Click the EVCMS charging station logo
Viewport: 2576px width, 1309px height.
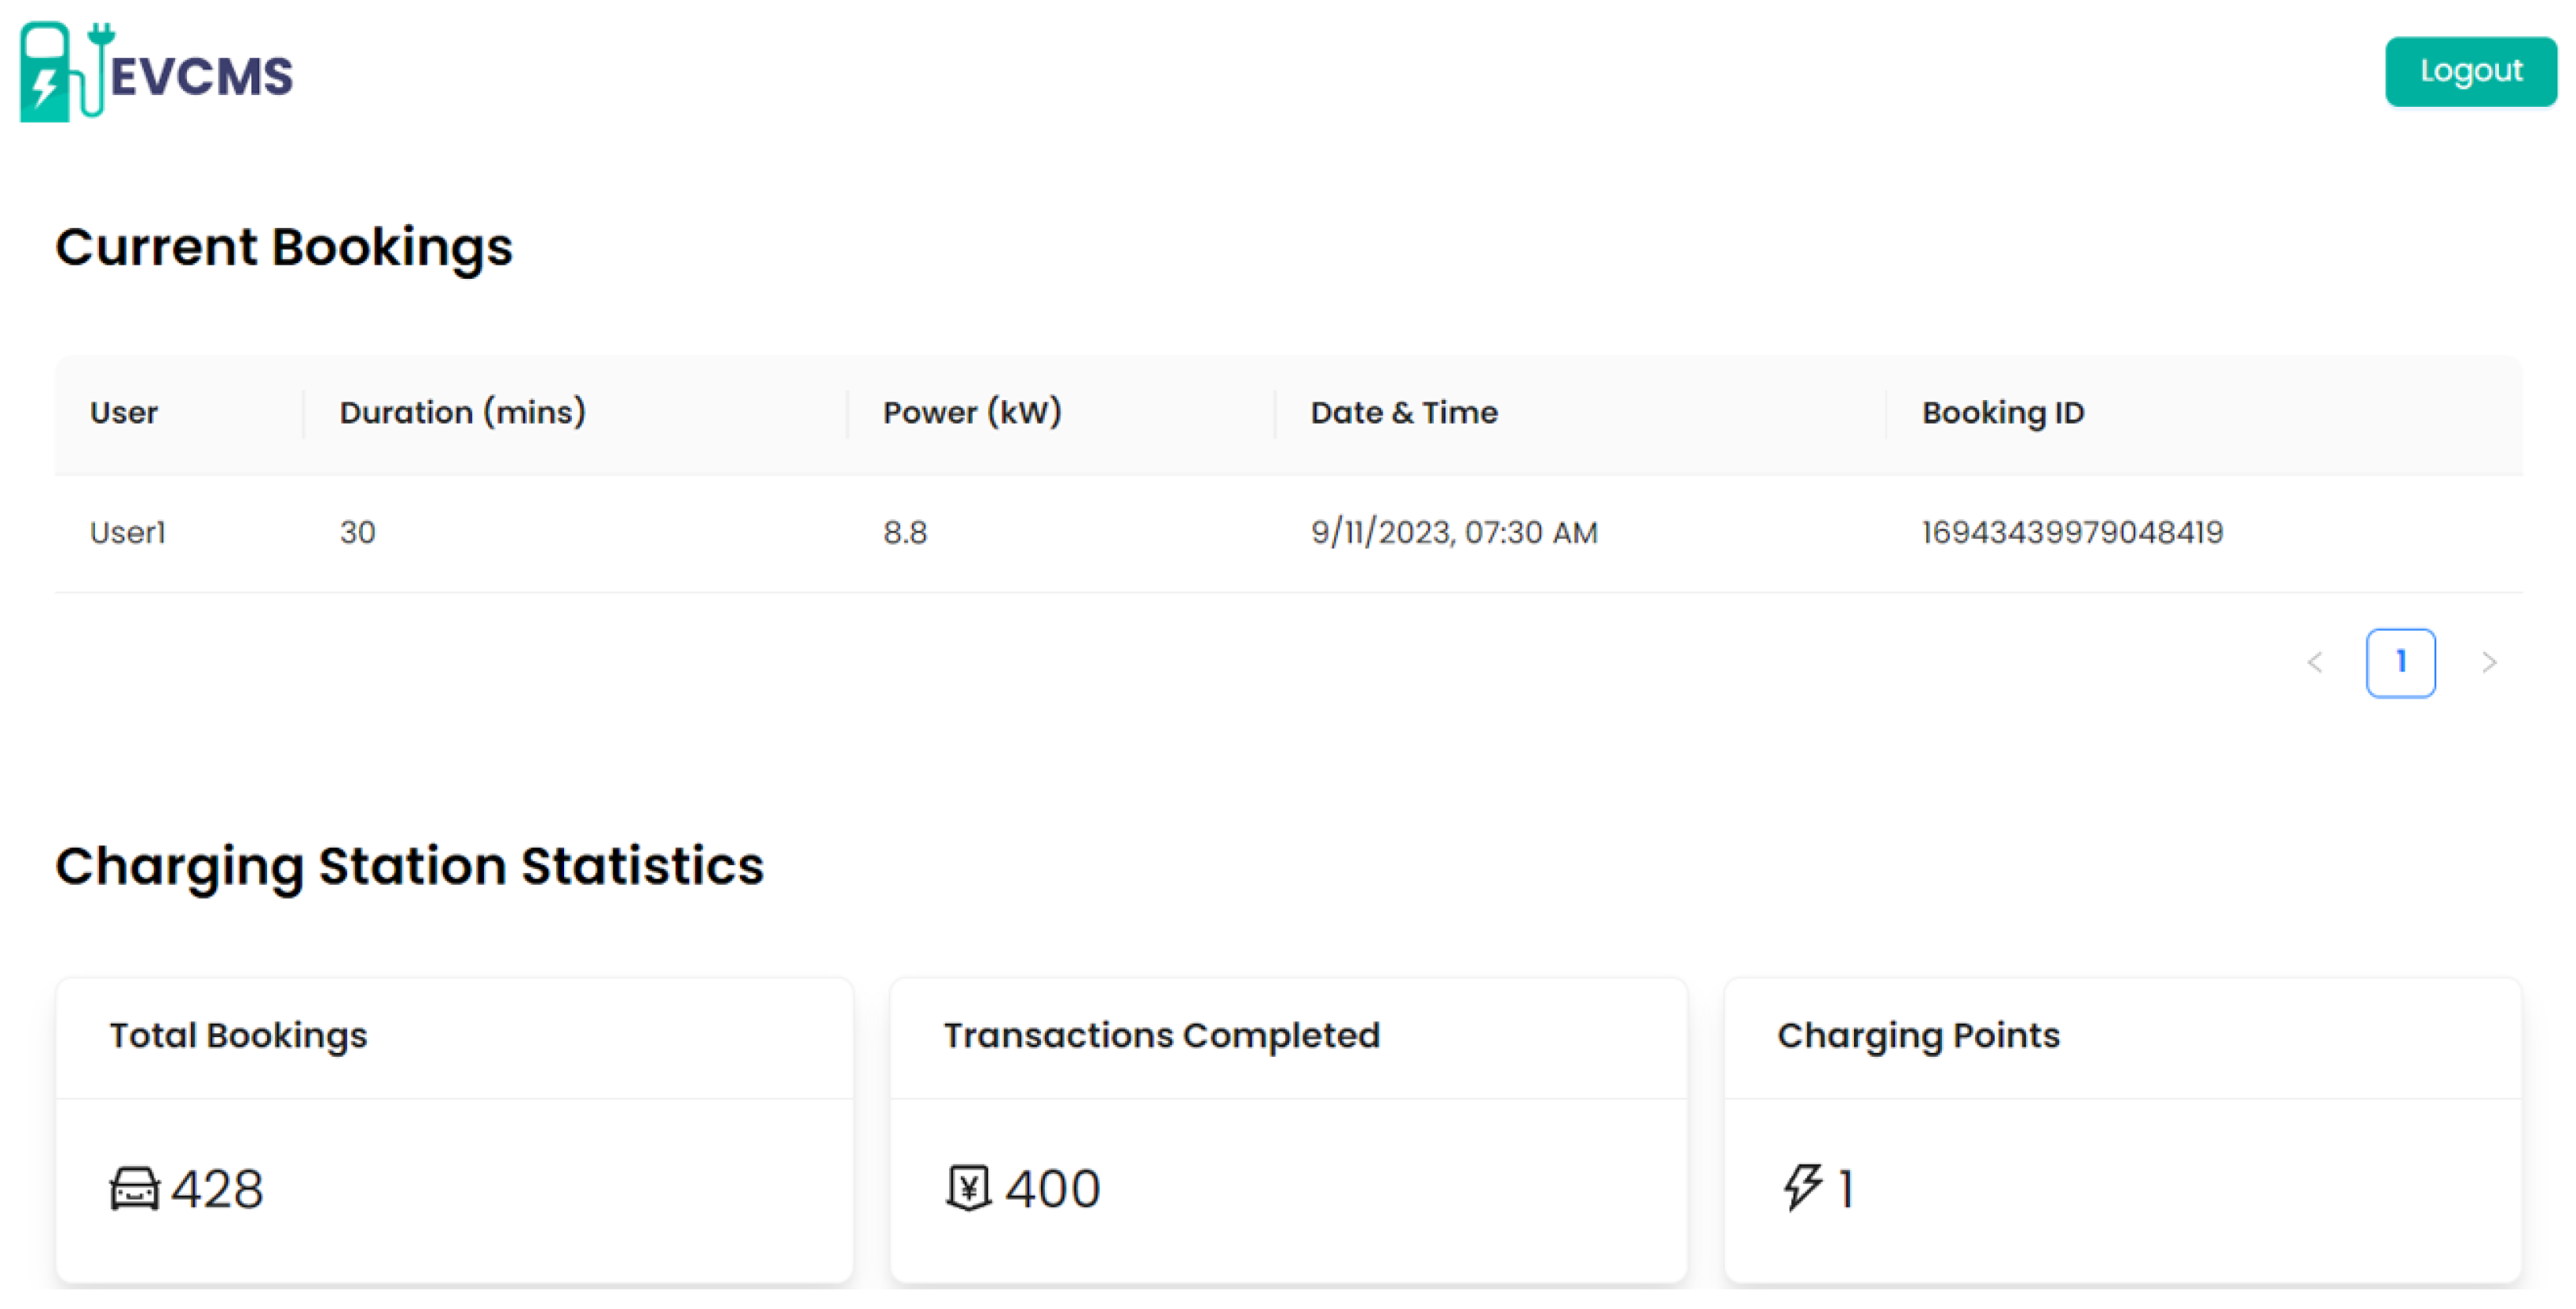(x=156, y=72)
